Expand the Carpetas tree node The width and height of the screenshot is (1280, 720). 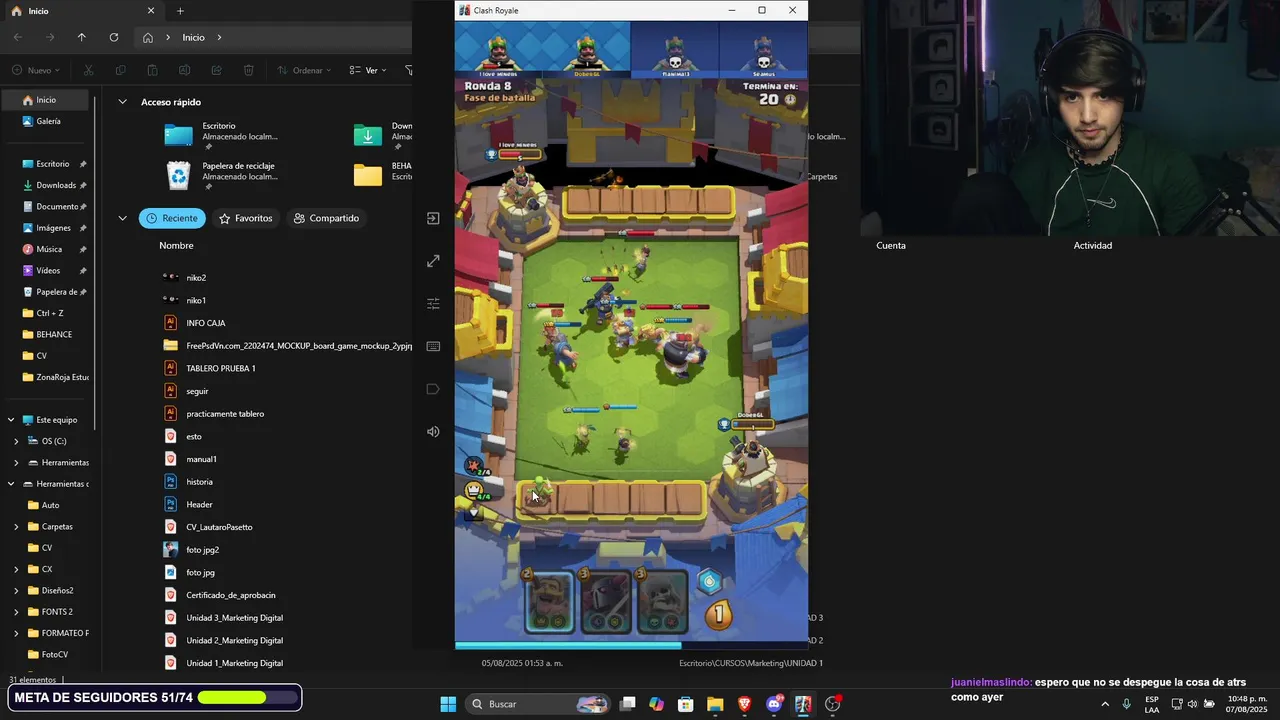coord(16,526)
